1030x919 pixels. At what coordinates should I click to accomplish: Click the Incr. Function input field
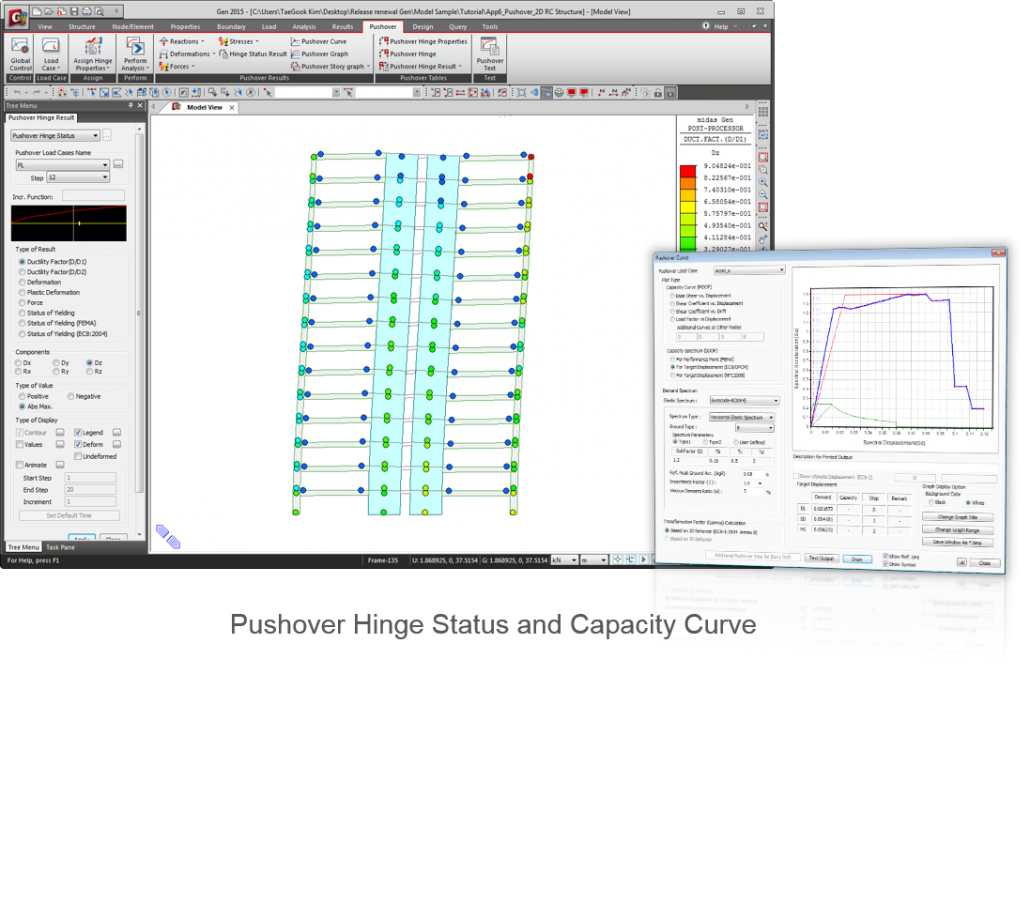93,196
